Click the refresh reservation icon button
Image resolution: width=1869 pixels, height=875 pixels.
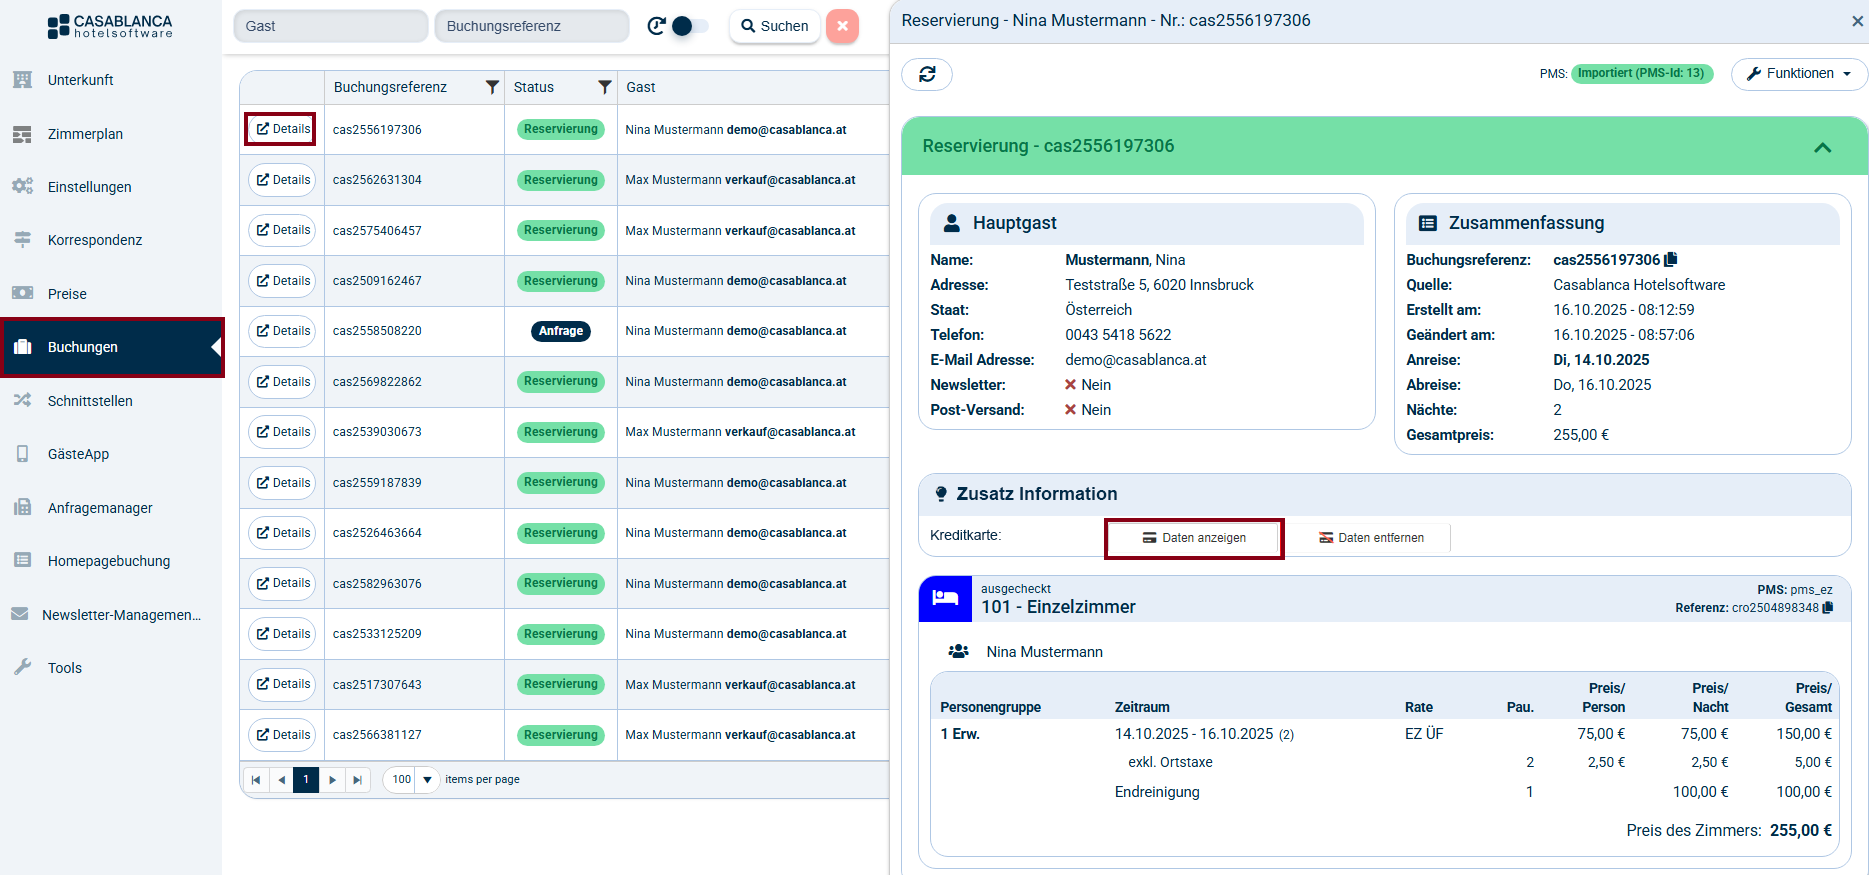[927, 74]
